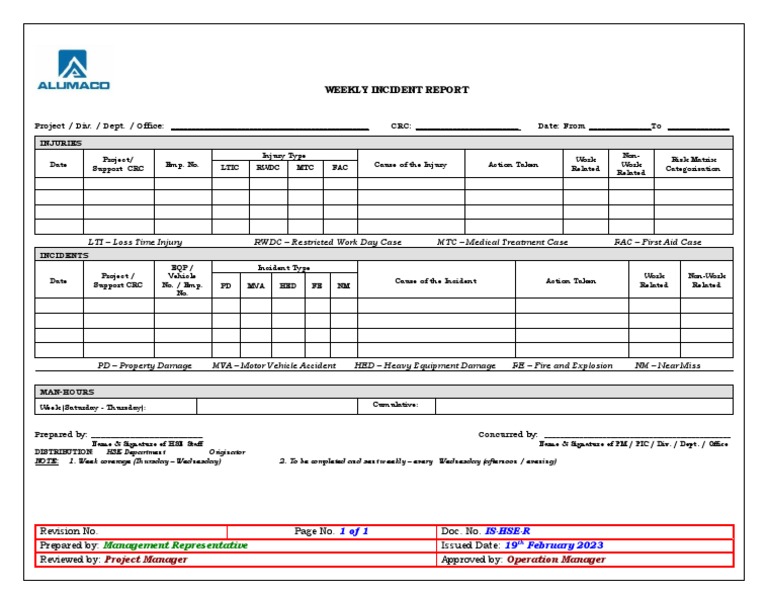The height and width of the screenshot is (594, 768).
Task: Click the 'Week (Saturday - Thursday):' label
Action: click(x=93, y=407)
